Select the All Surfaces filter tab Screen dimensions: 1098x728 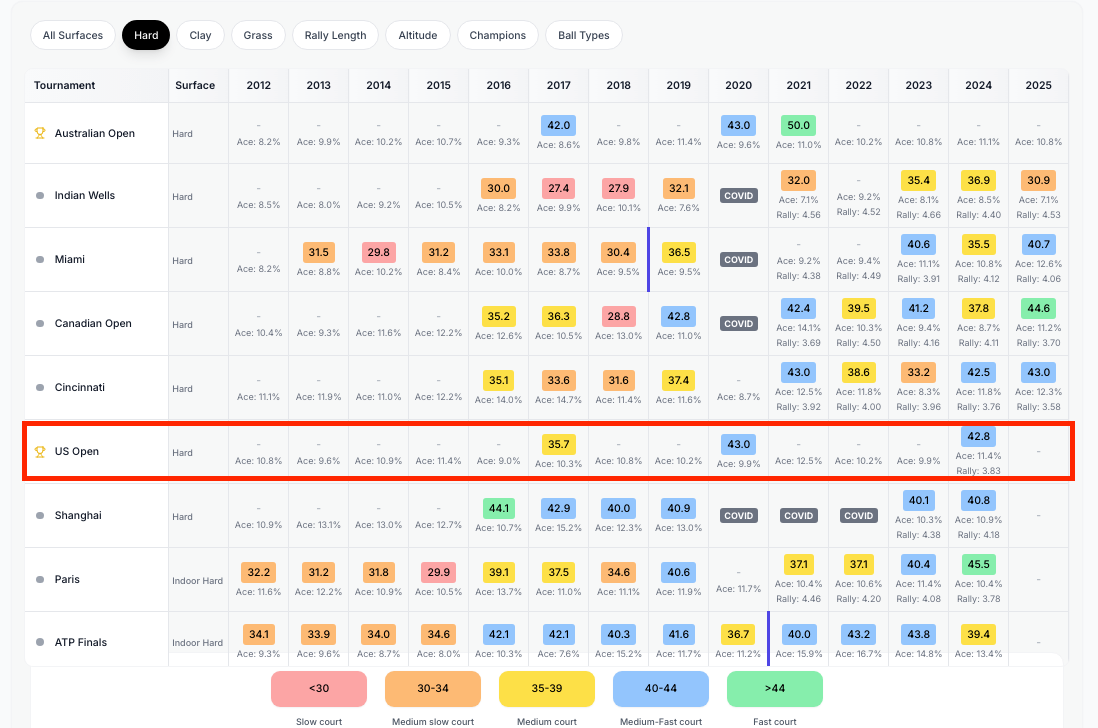click(73, 35)
